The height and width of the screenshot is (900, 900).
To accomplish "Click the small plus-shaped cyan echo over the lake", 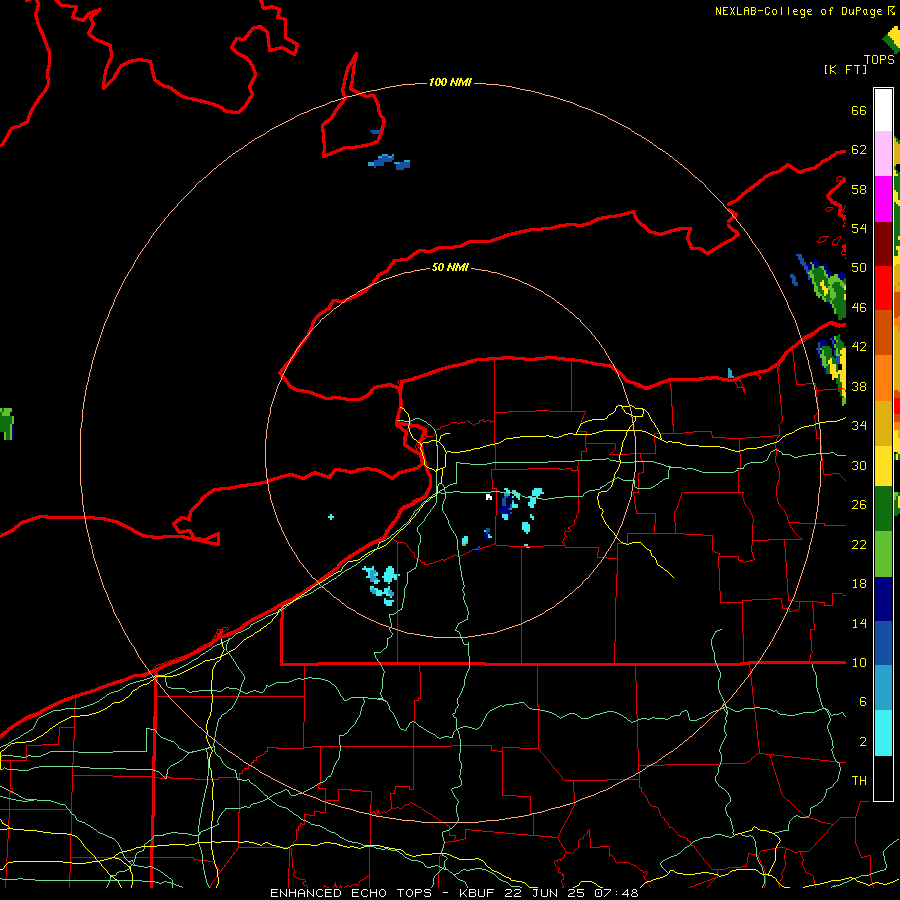I will 331,517.
